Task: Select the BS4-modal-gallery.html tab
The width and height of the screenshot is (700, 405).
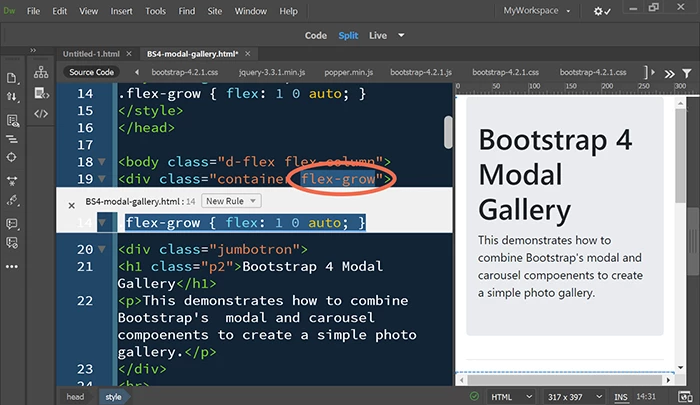Action: pos(192,54)
